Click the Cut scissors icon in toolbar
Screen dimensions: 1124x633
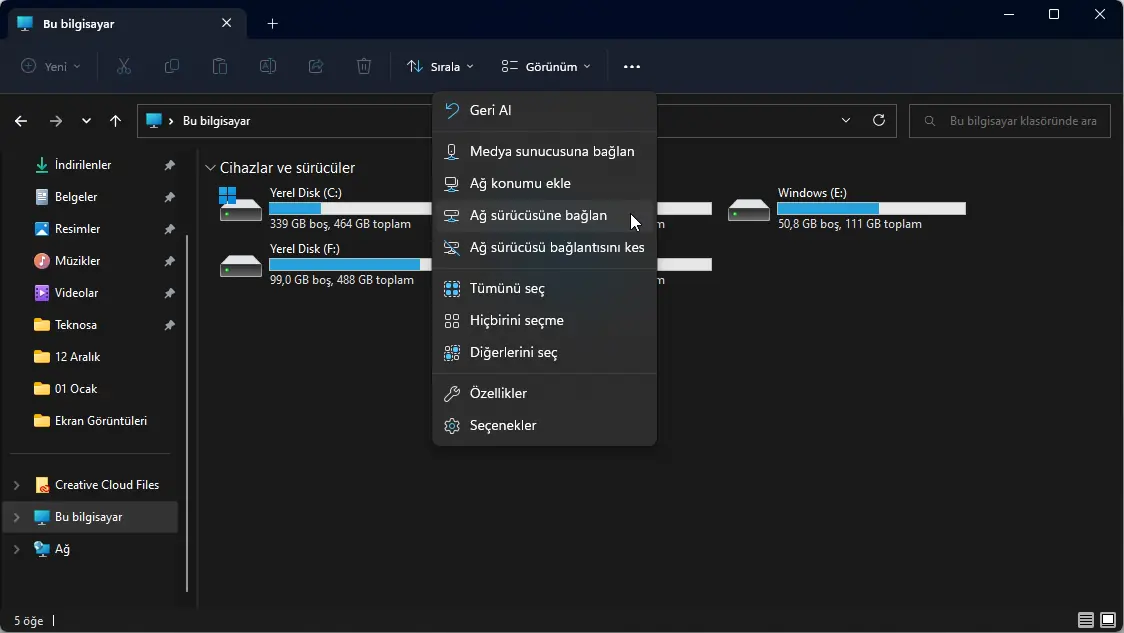click(124, 66)
